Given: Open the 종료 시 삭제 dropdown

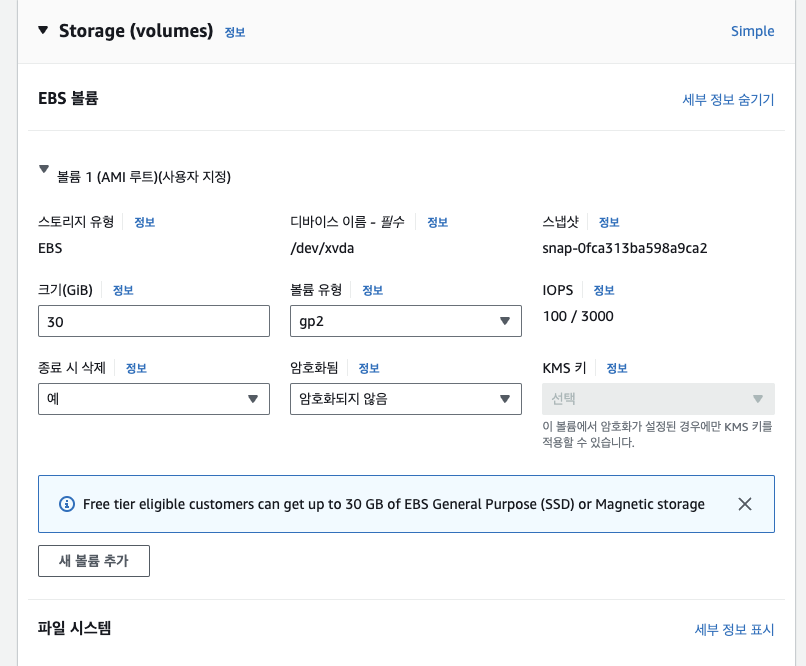Looking at the screenshot, I should [153, 399].
